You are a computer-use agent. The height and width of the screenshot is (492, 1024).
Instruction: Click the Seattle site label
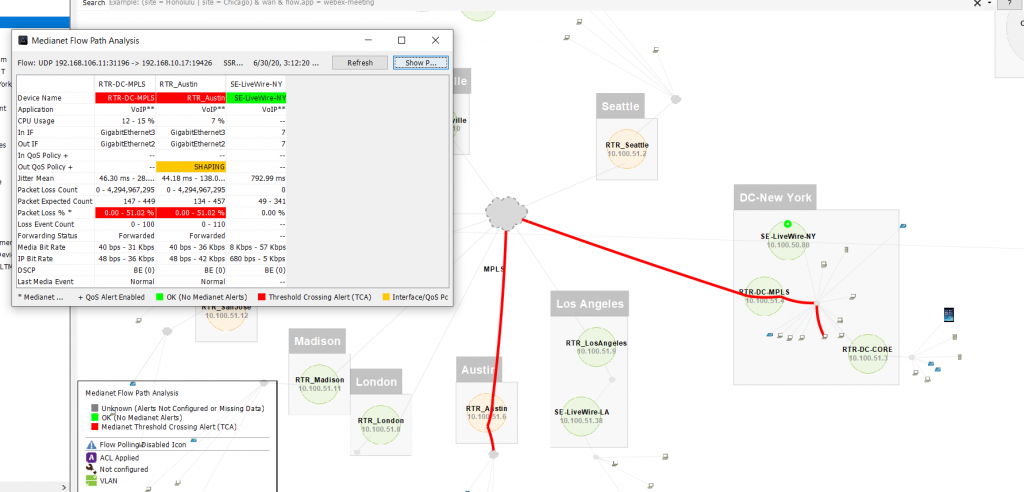click(x=620, y=106)
